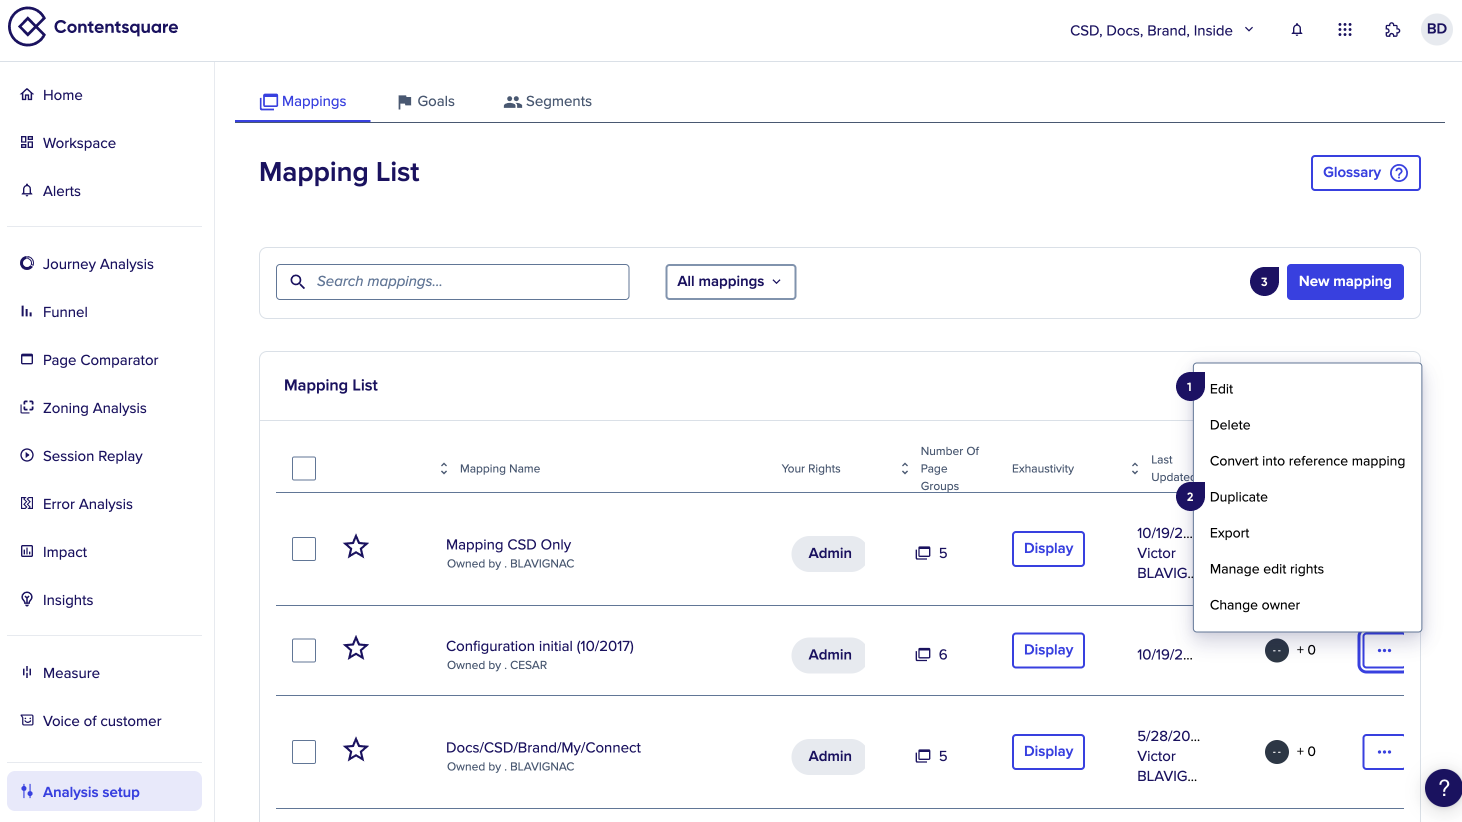The width and height of the screenshot is (1462, 822).
Task: Select Journey Analysis in the sidebar
Action: pos(97,263)
